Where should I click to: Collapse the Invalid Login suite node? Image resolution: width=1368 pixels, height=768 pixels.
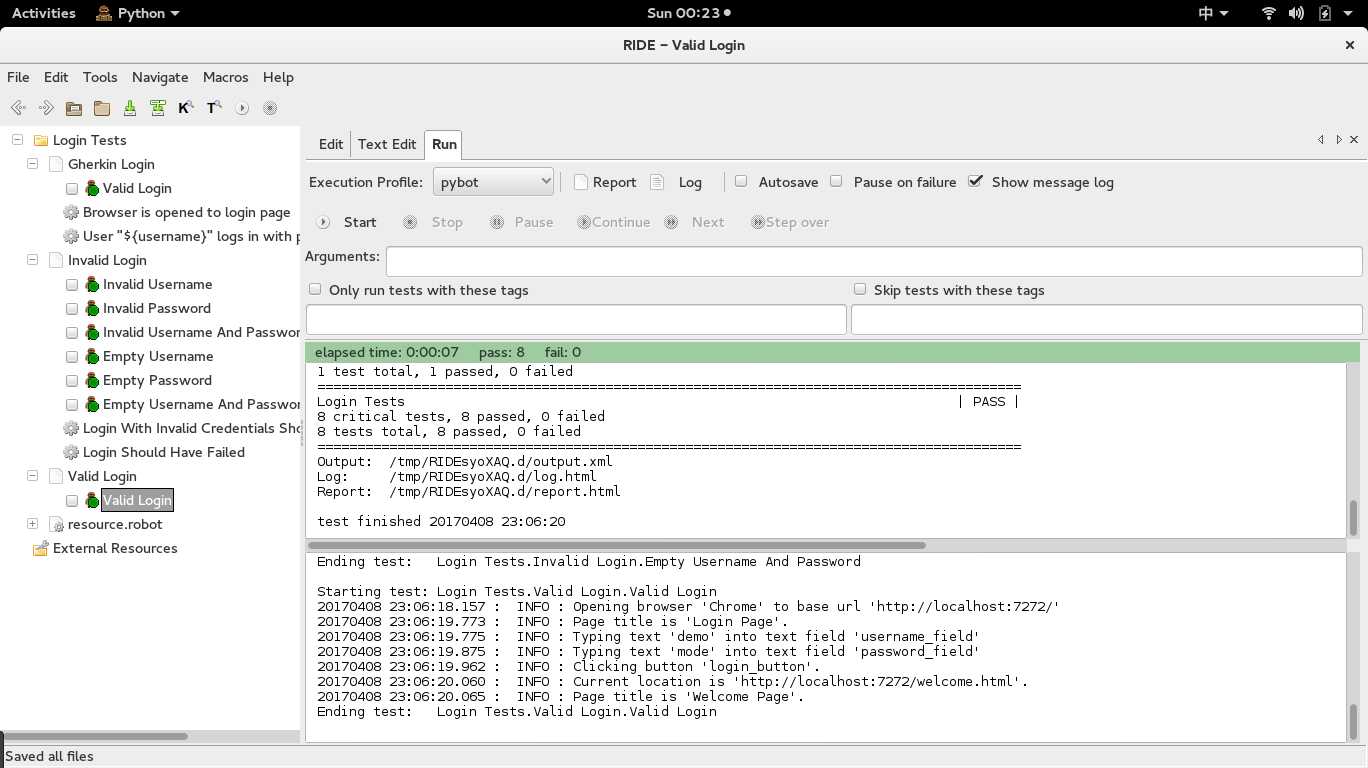[32, 260]
